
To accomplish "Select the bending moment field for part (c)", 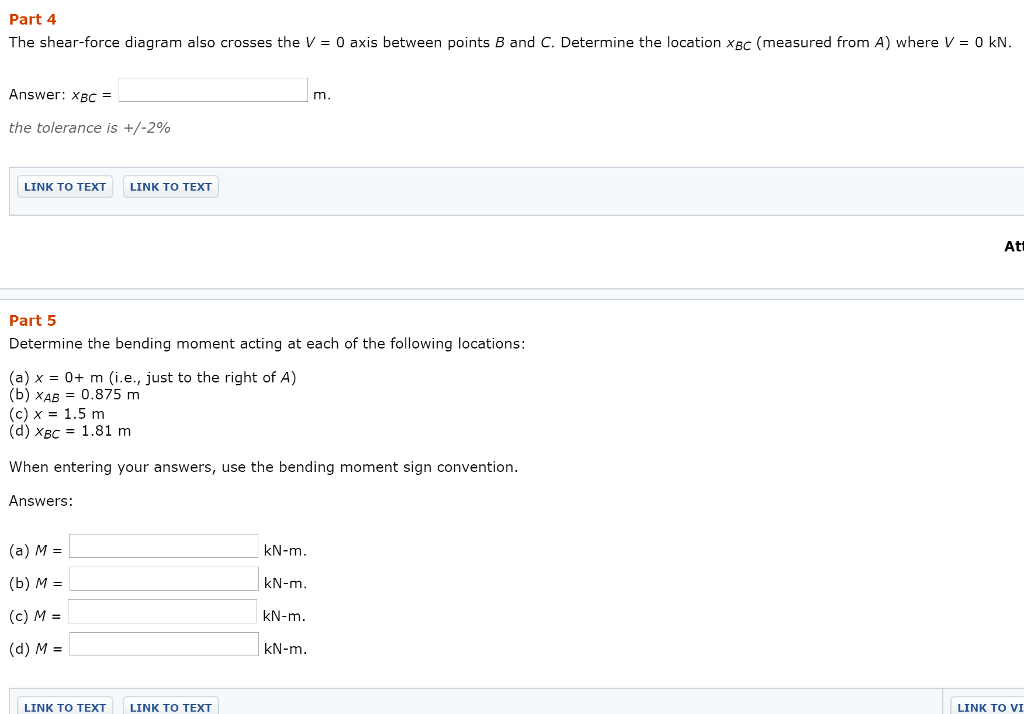I will click(x=163, y=610).
